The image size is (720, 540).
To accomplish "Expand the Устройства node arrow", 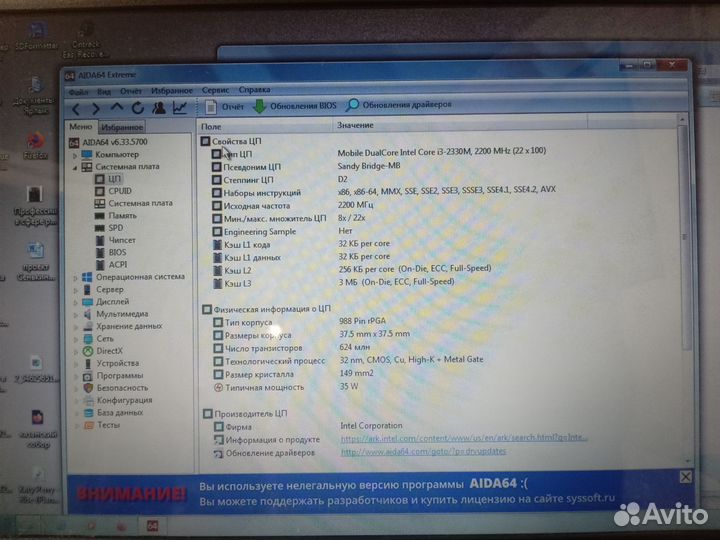I will click(76, 364).
